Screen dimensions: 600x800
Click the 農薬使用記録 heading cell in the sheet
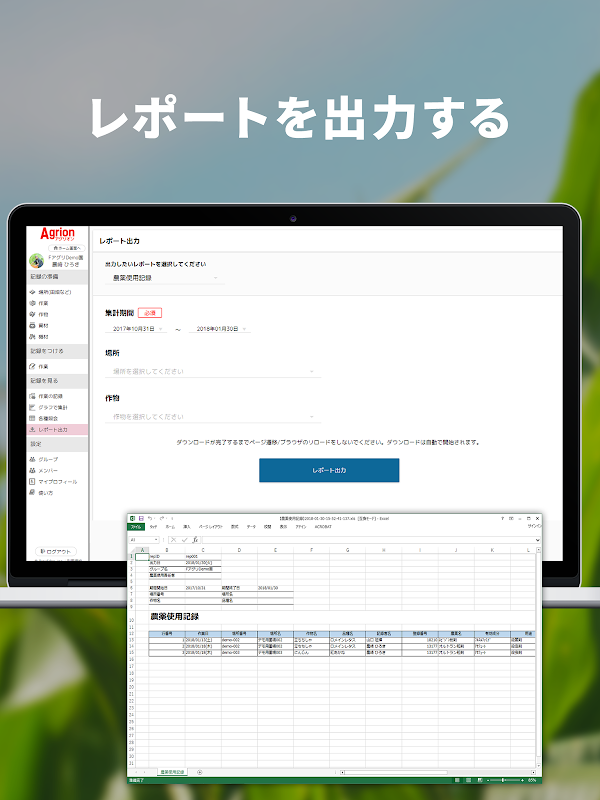pos(174,617)
